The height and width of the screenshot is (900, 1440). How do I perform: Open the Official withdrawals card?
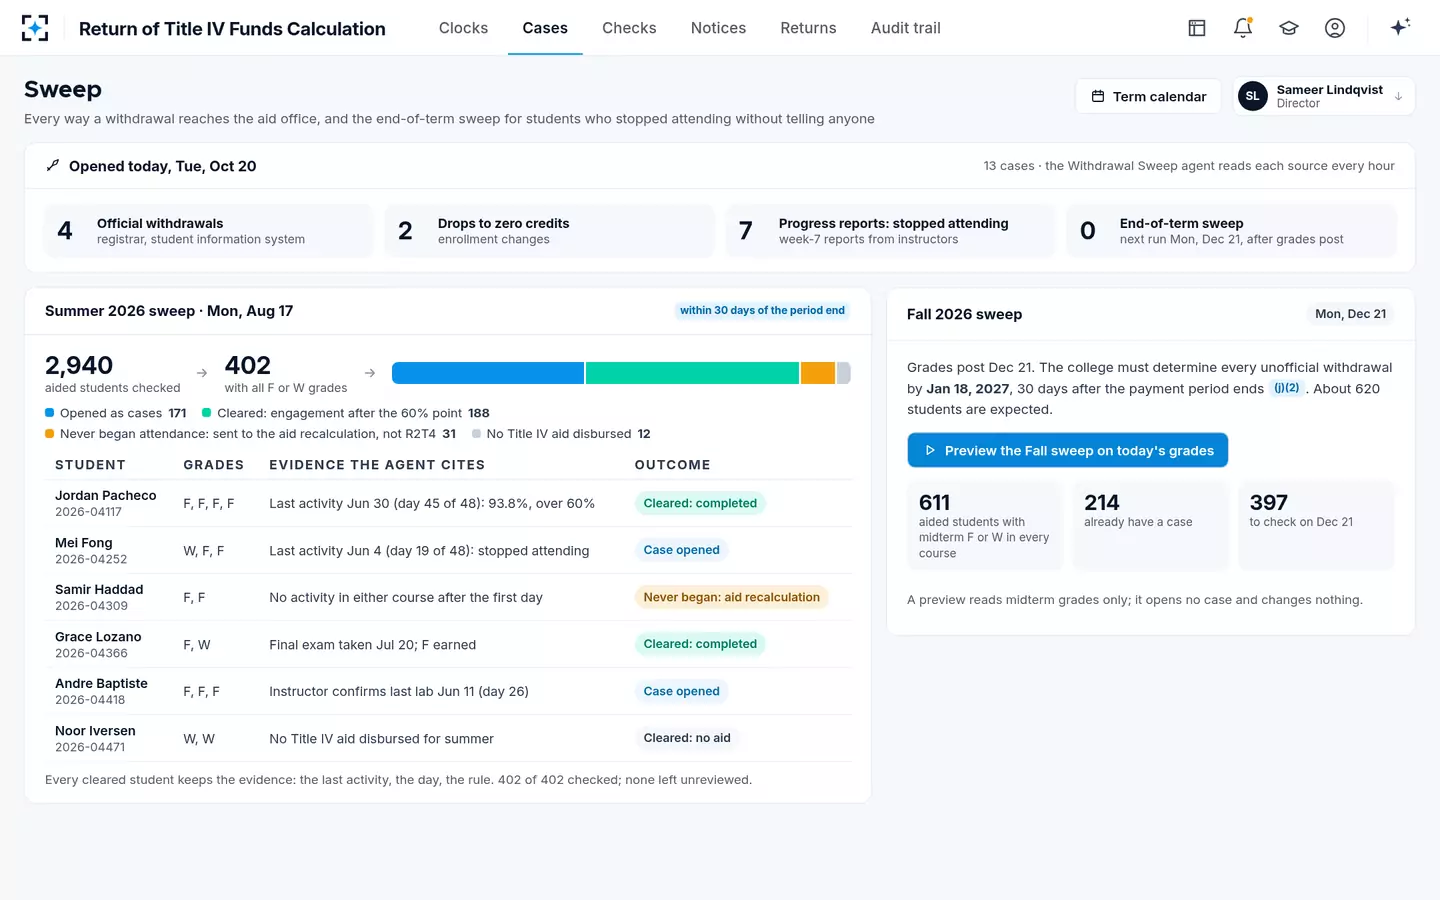[x=209, y=231]
